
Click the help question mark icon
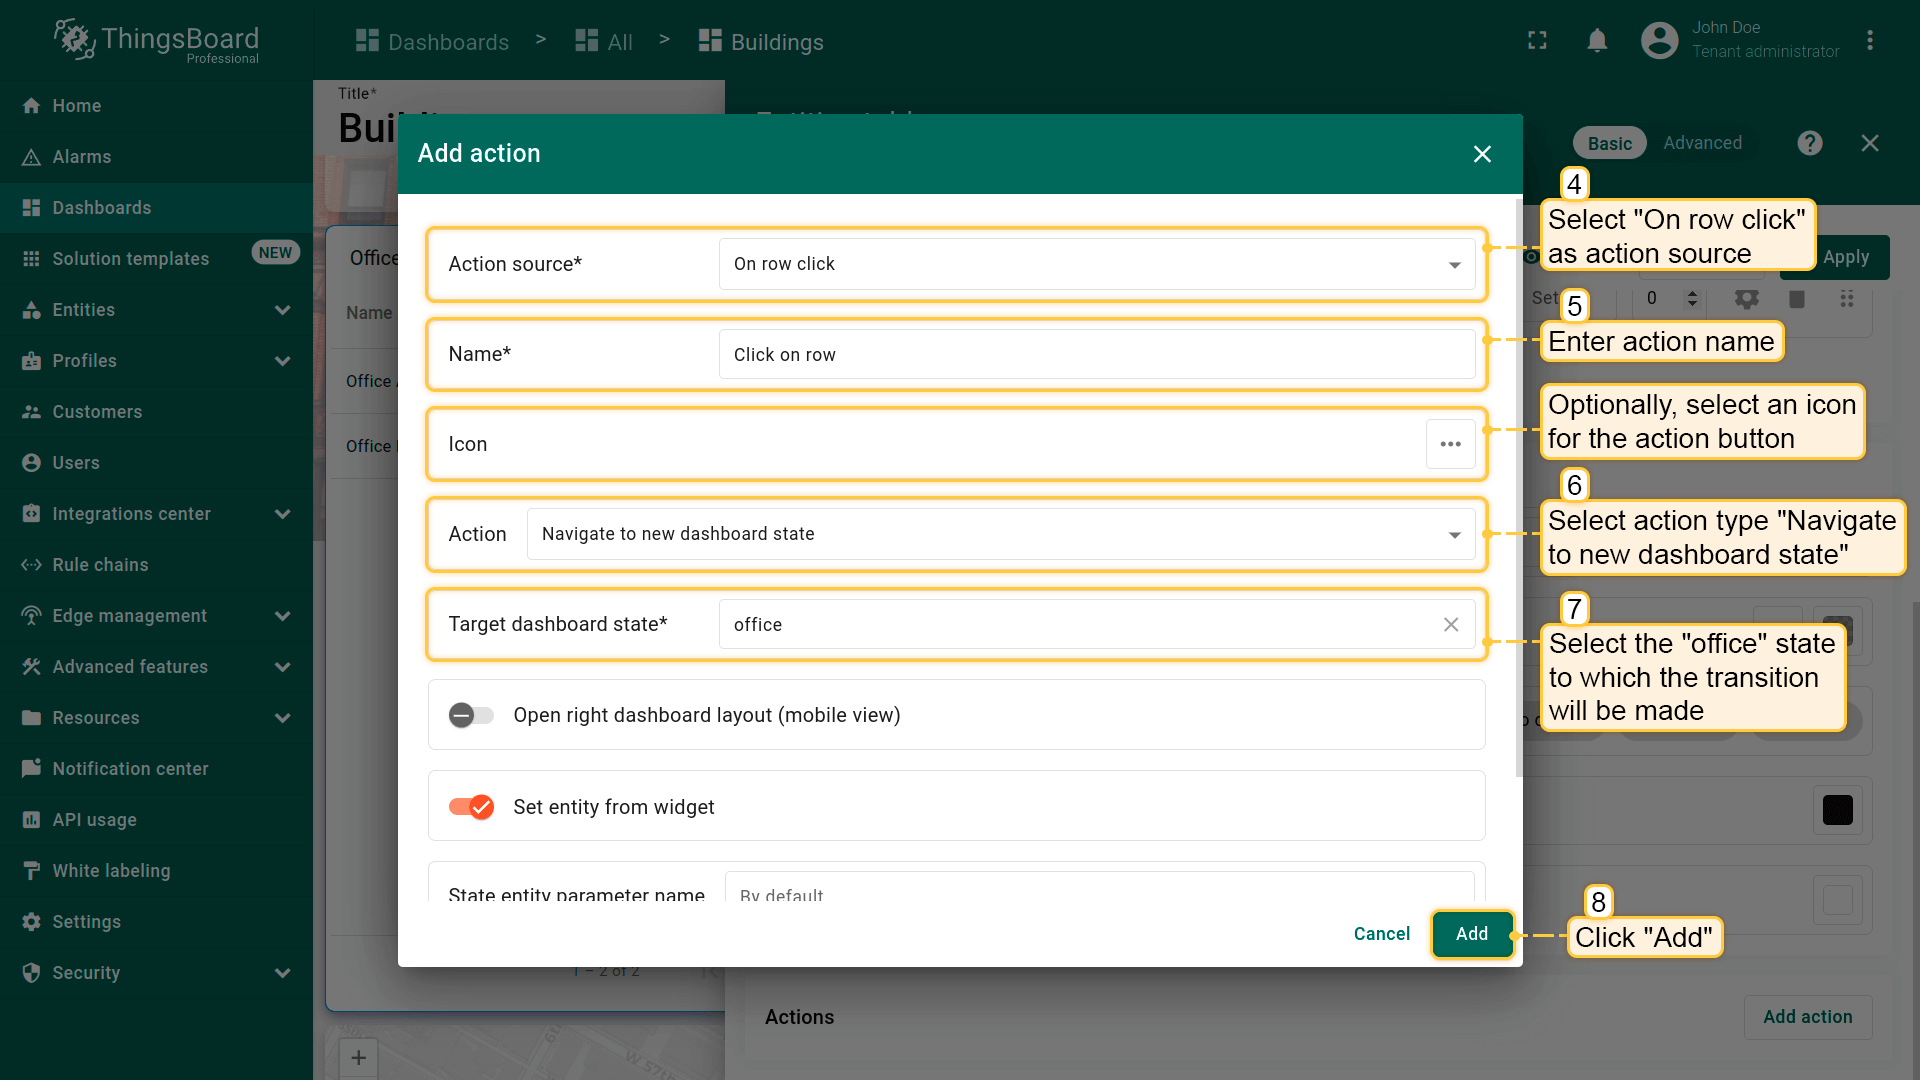coord(1809,143)
